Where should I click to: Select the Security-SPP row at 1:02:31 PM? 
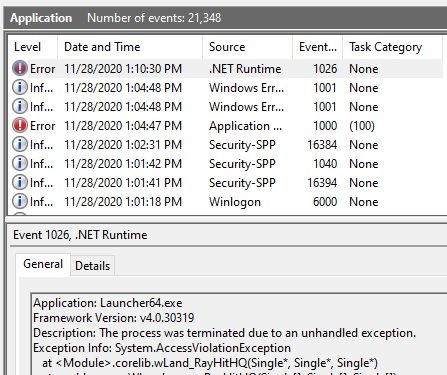(x=227, y=145)
